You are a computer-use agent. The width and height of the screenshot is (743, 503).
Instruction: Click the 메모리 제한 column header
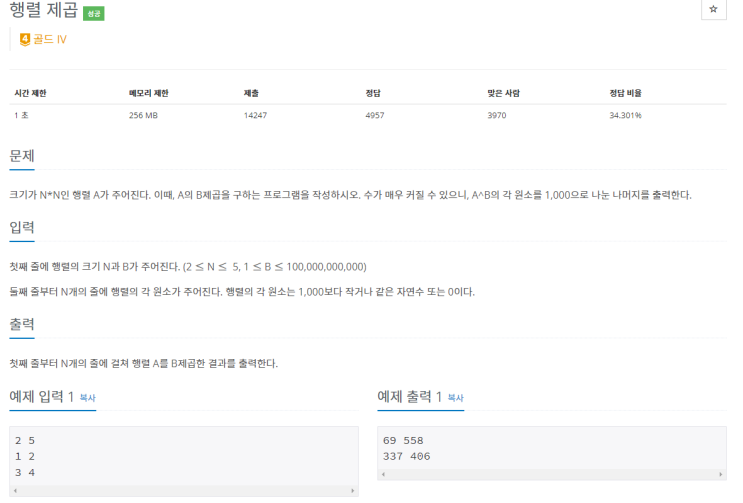click(x=149, y=93)
